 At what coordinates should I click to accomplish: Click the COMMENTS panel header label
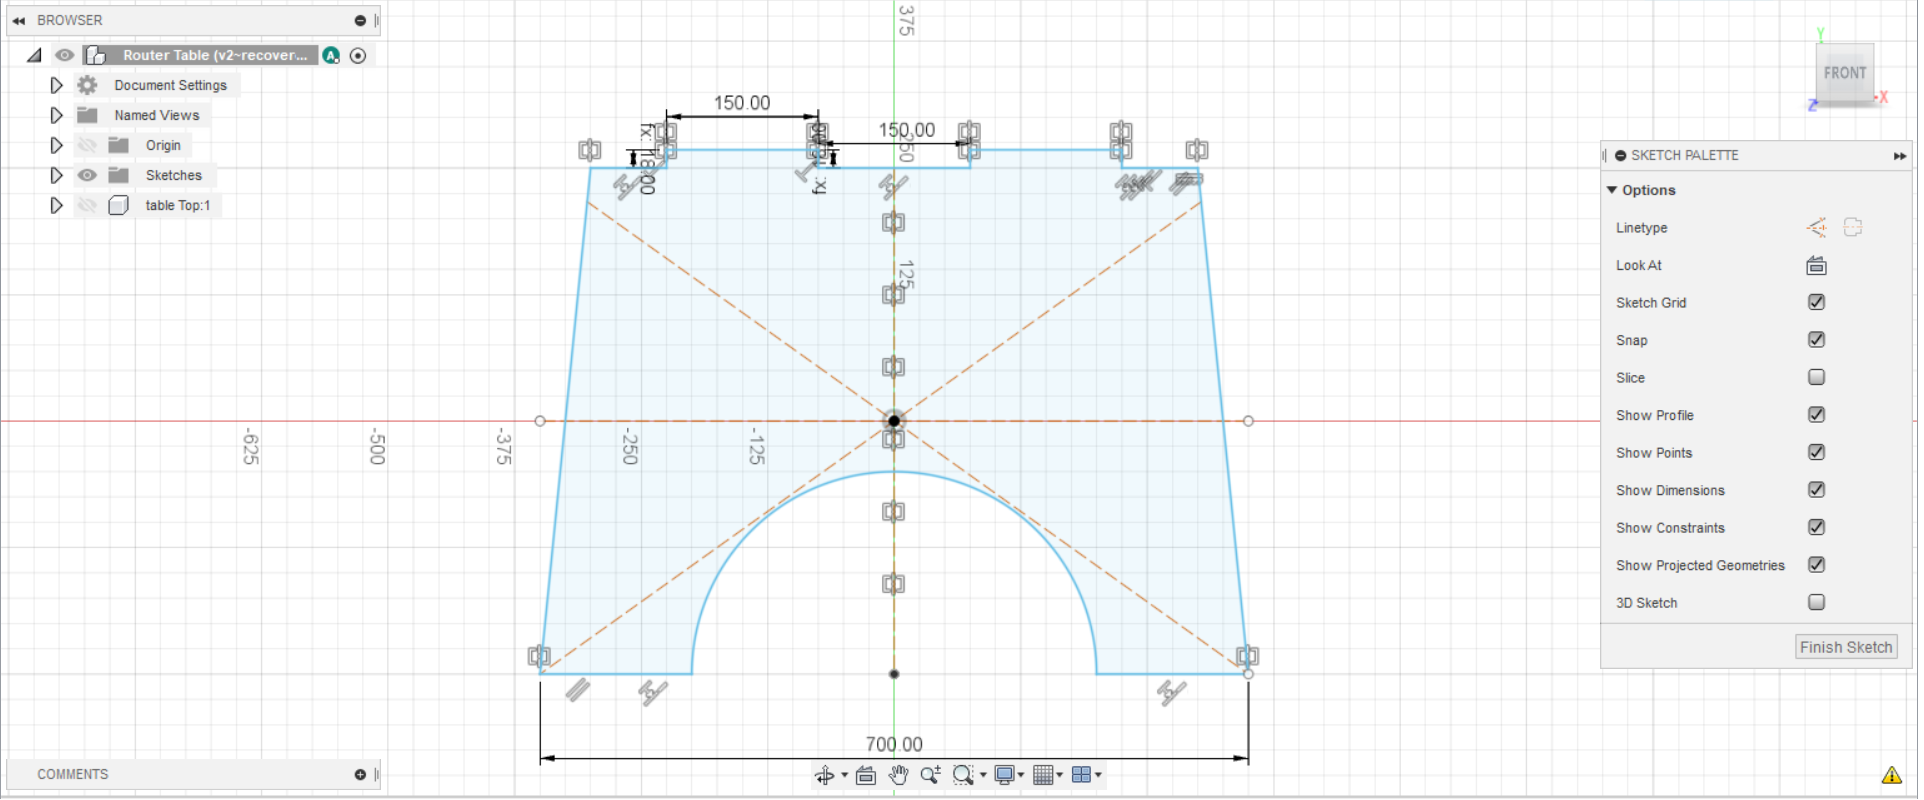tap(73, 775)
